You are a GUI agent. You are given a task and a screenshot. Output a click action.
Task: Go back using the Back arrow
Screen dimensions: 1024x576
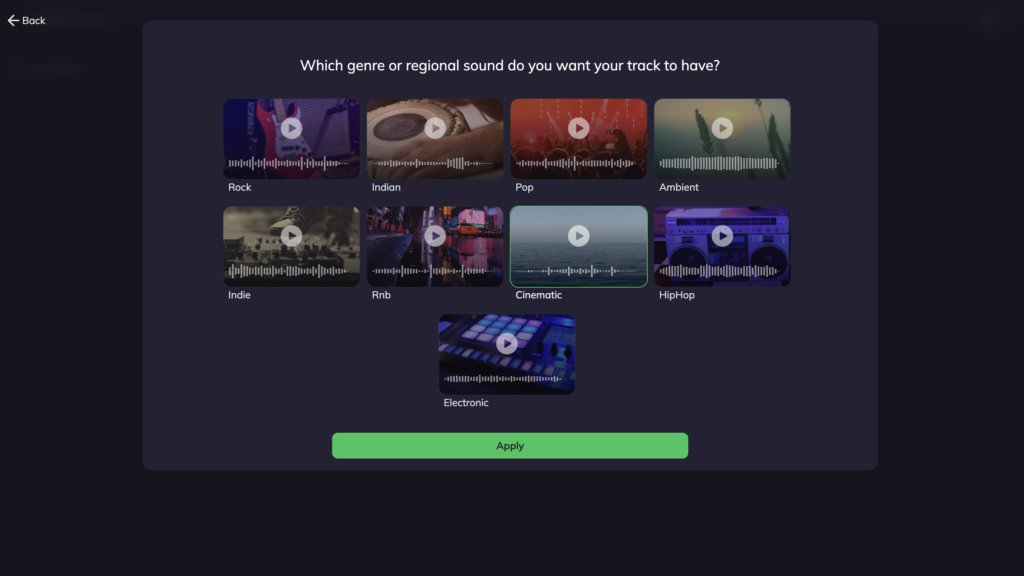[x=27, y=20]
